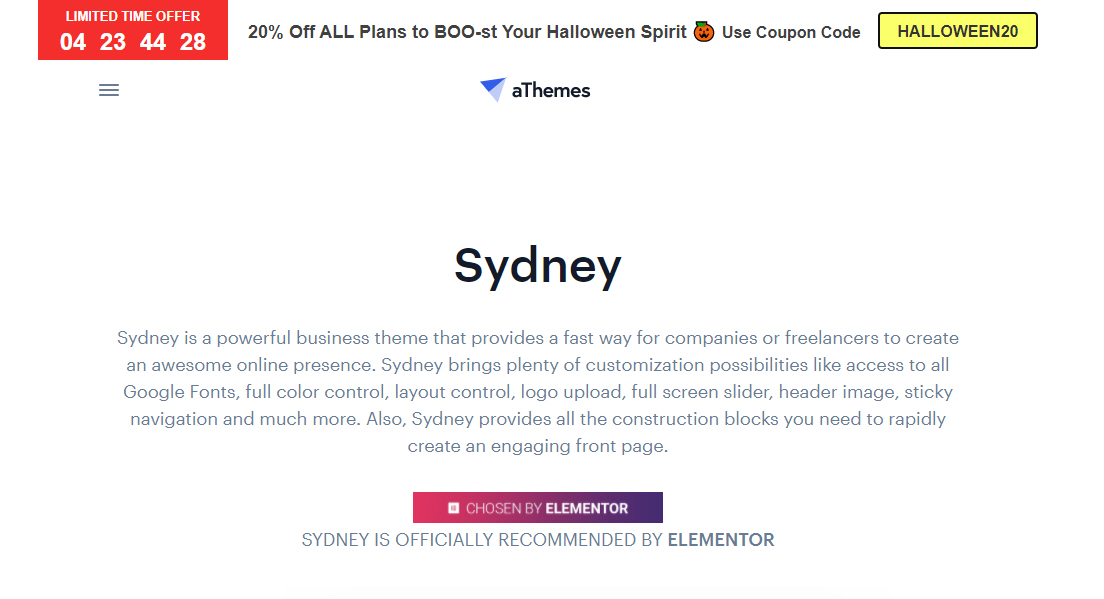Click the Limited Time Offer countdown box
Image resolution: width=1104 pixels, height=599 pixels.
point(133,30)
